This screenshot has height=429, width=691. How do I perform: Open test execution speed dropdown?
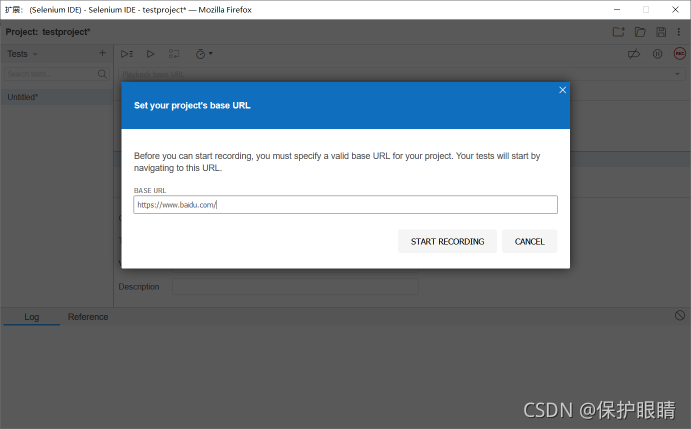pyautogui.click(x=204, y=54)
